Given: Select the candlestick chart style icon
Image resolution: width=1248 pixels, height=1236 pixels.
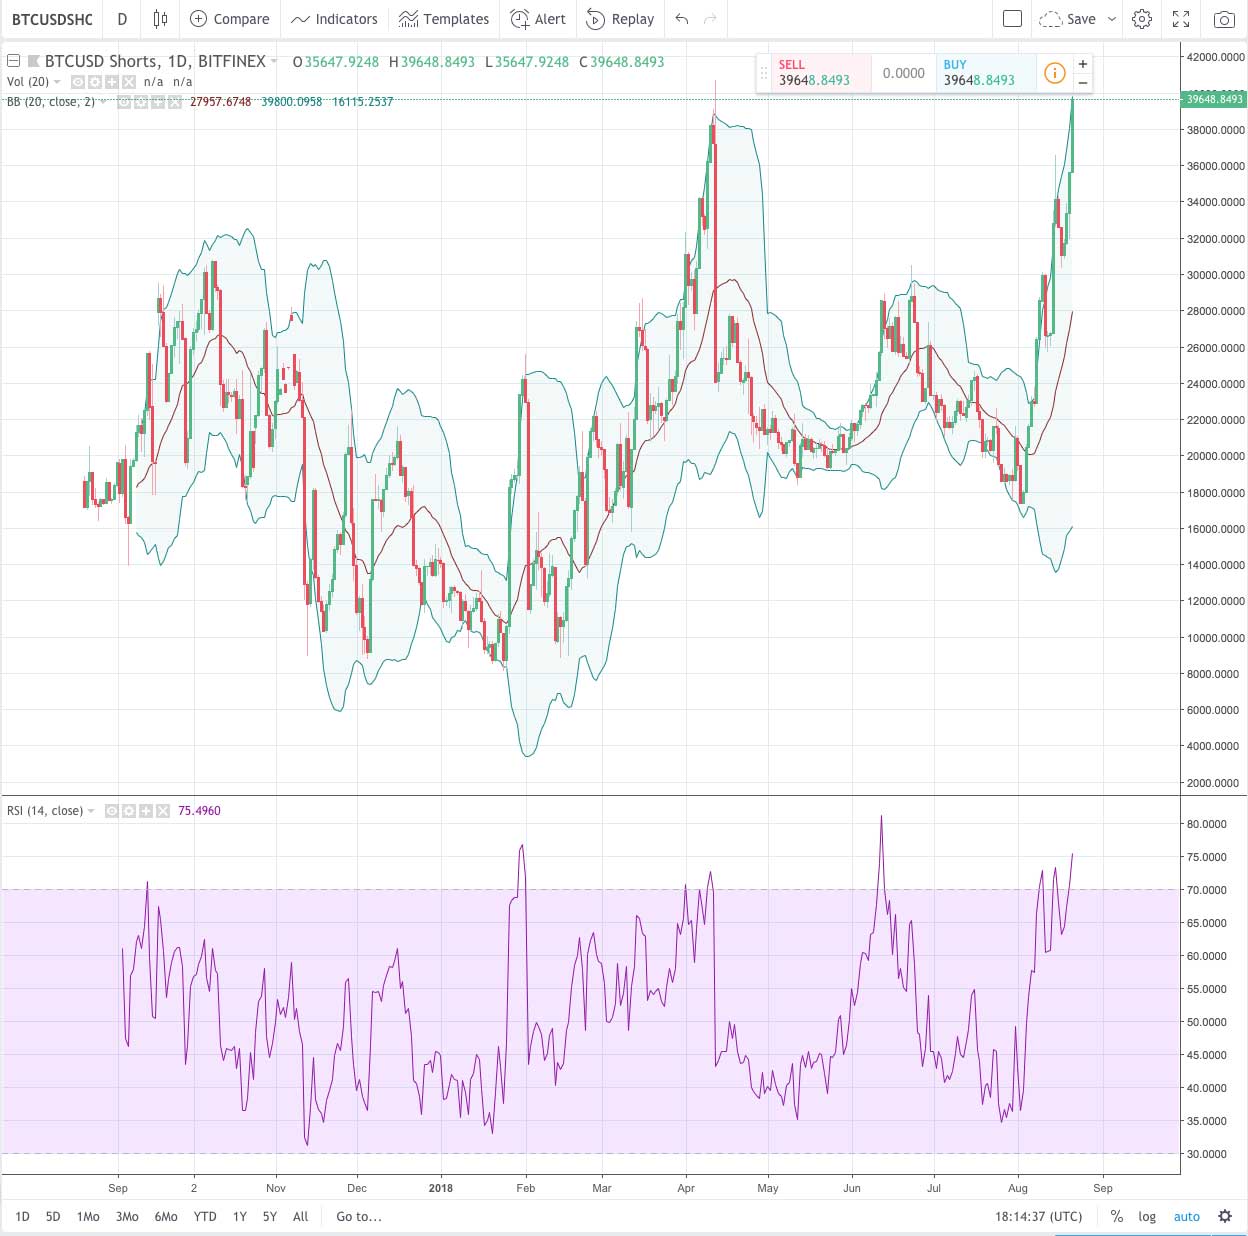Looking at the screenshot, I should 159,18.
